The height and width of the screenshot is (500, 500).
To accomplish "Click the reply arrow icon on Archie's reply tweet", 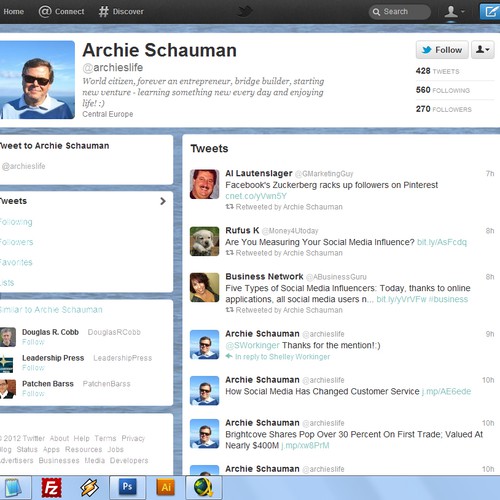I will [x=229, y=356].
